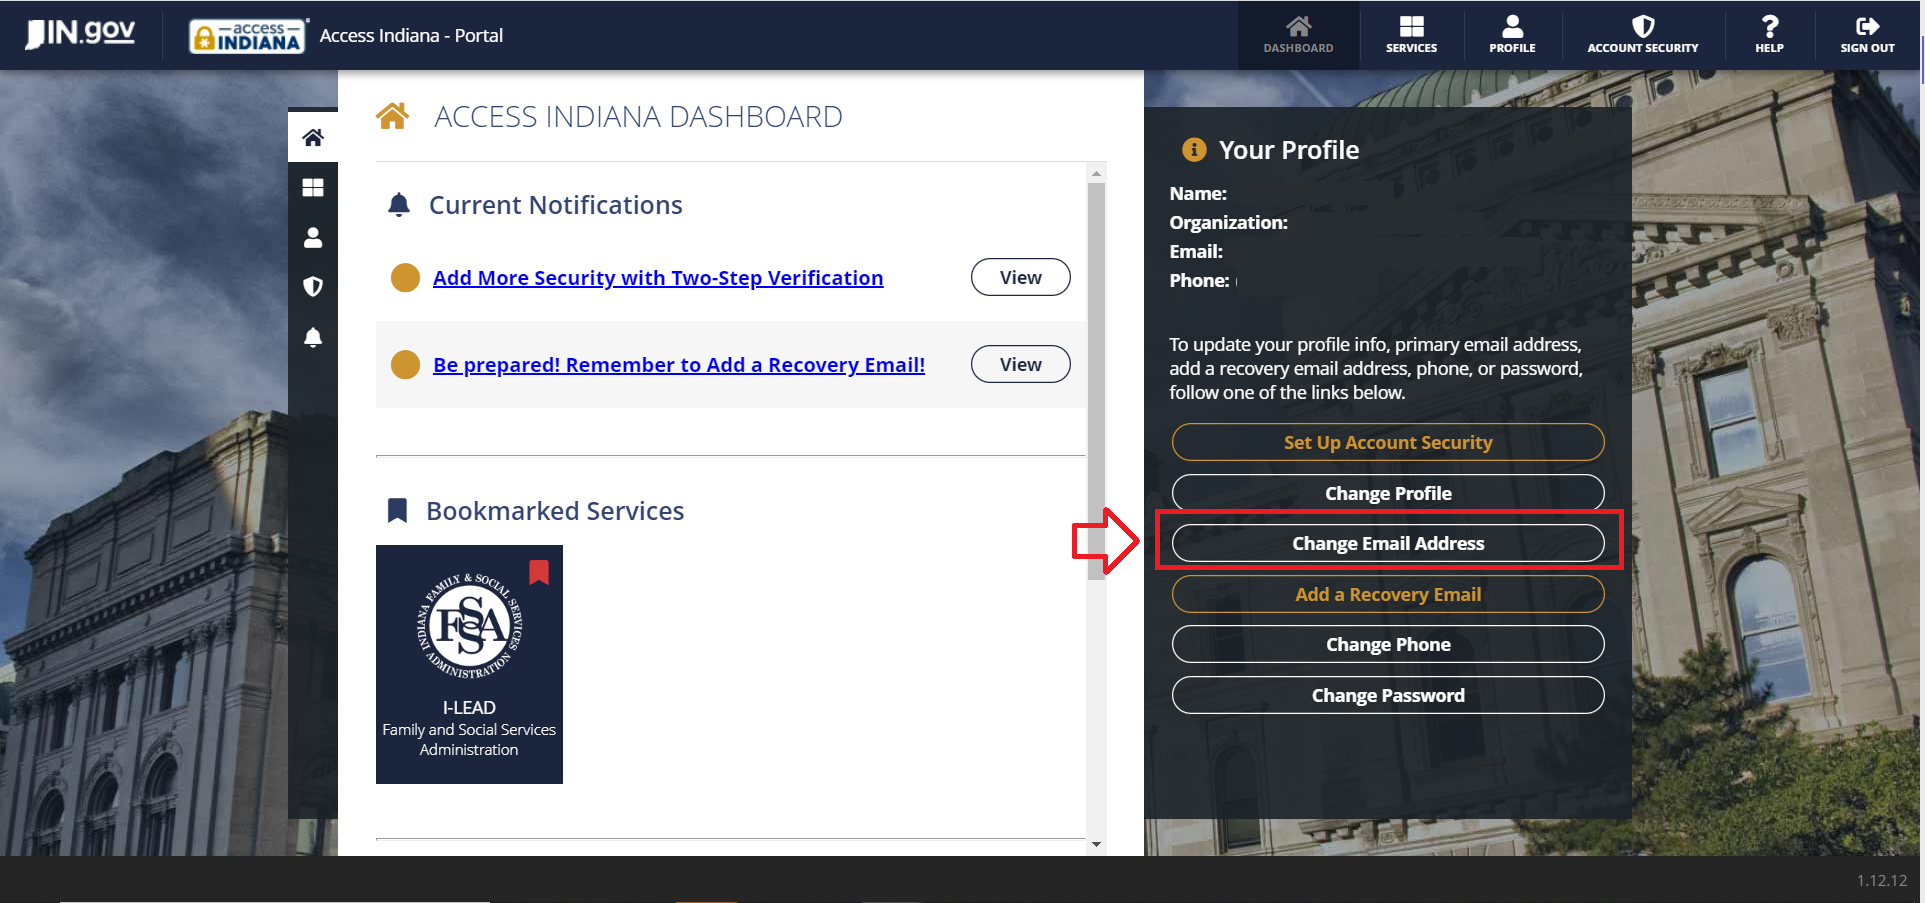
Task: Open the Help menu item
Action: (x=1769, y=35)
